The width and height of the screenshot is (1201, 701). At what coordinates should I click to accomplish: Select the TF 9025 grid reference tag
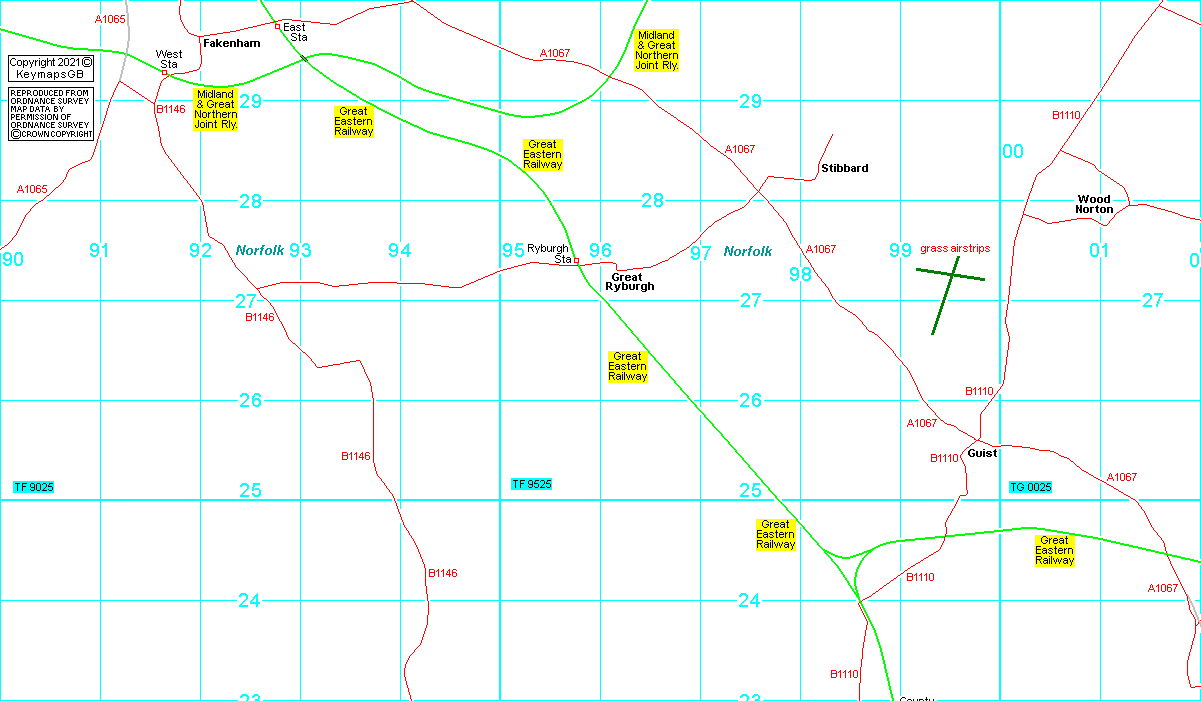click(33, 487)
